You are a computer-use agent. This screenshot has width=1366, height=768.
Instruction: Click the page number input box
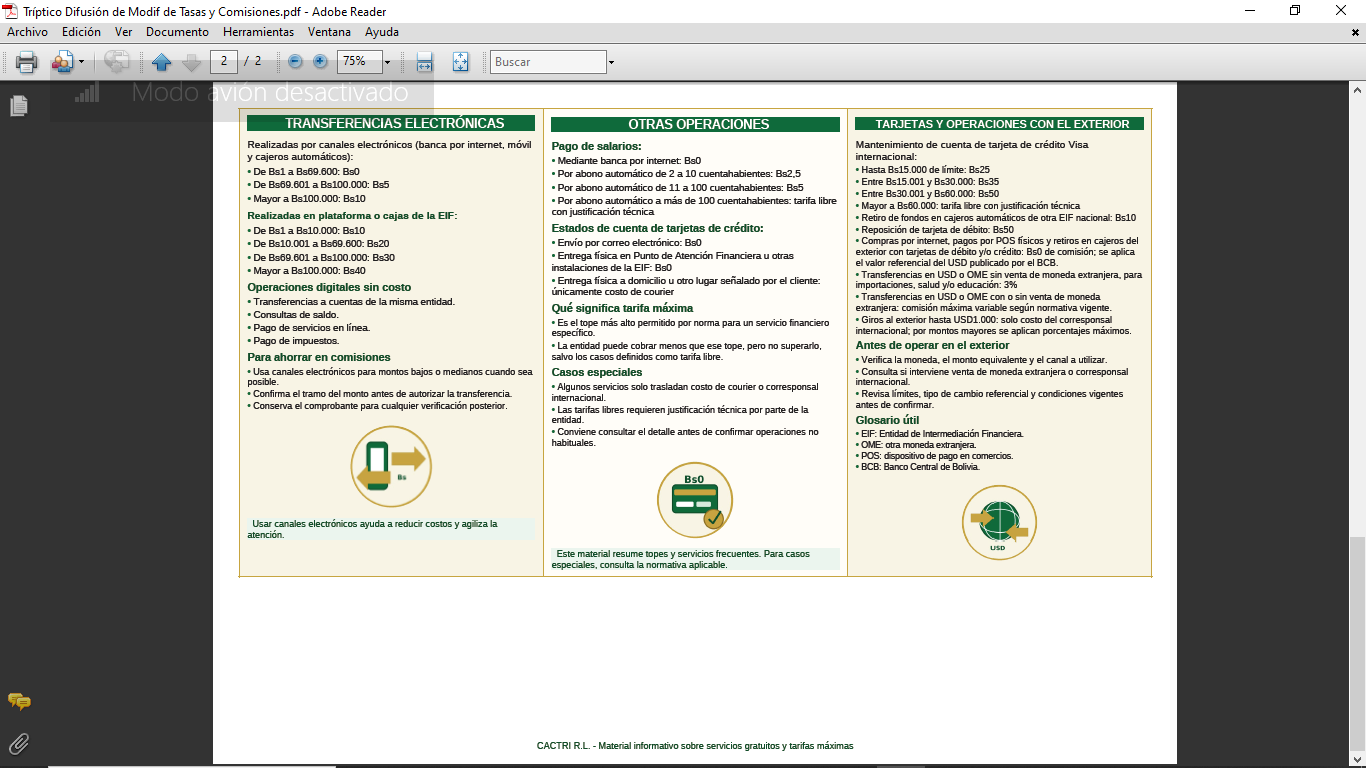click(223, 61)
